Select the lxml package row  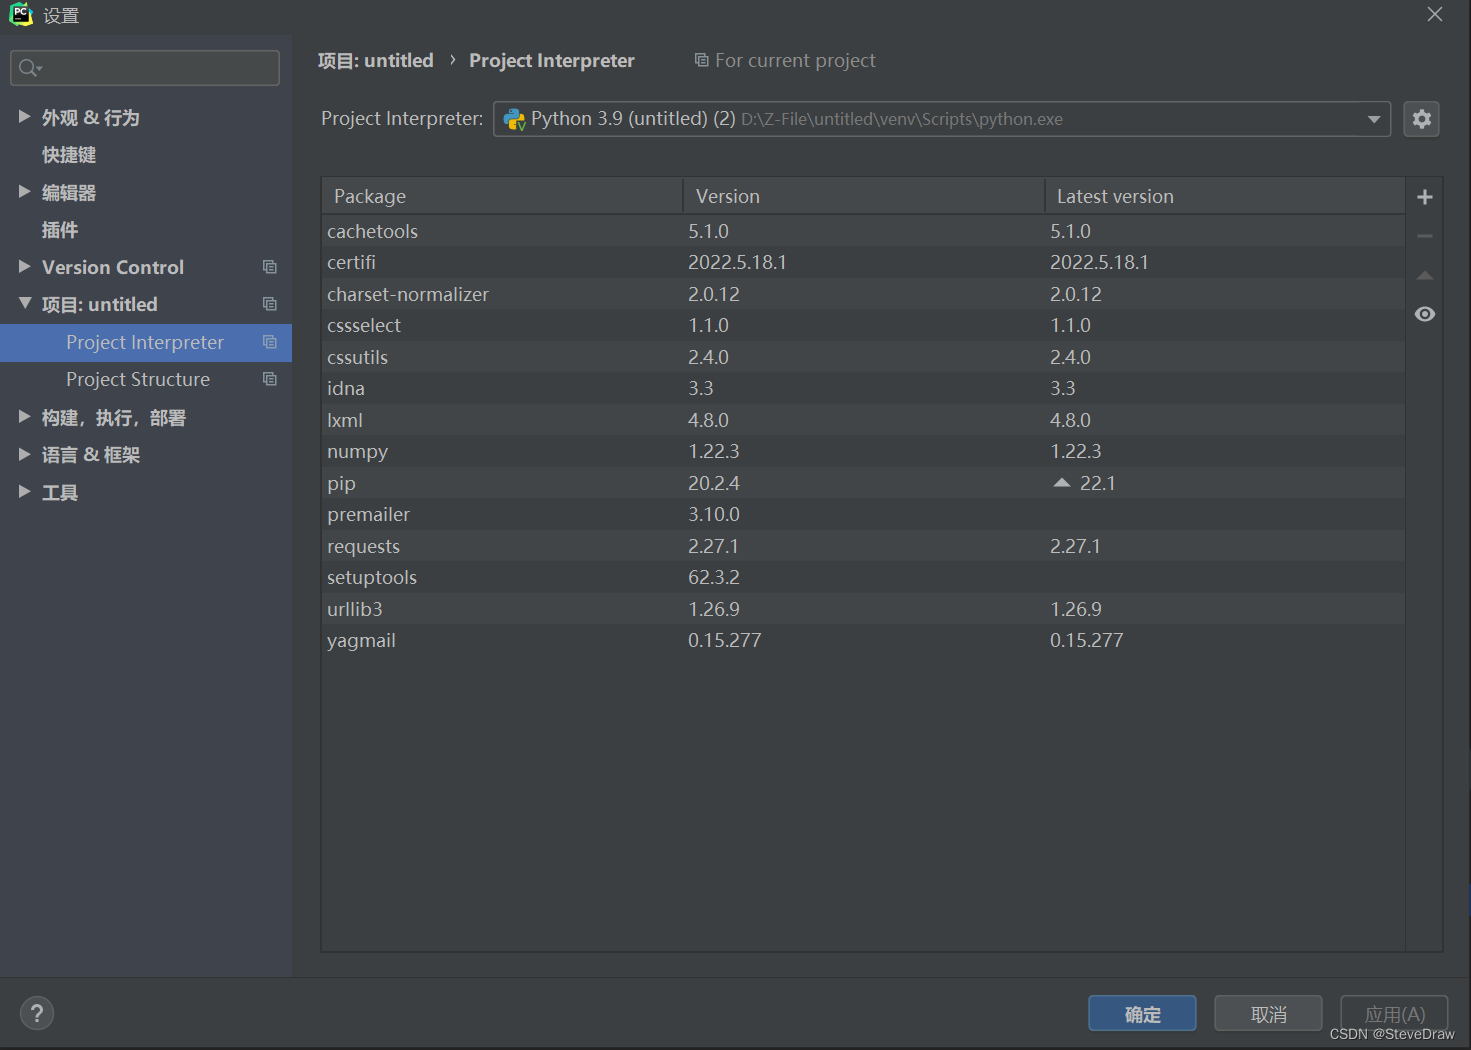point(863,420)
